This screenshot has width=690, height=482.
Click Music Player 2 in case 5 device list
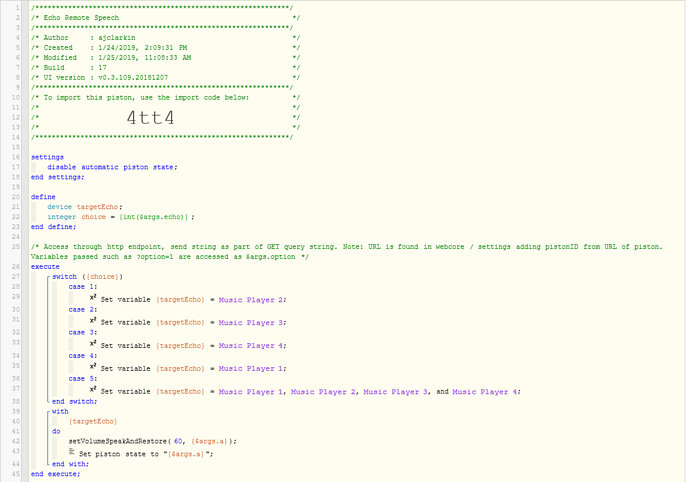(323, 392)
